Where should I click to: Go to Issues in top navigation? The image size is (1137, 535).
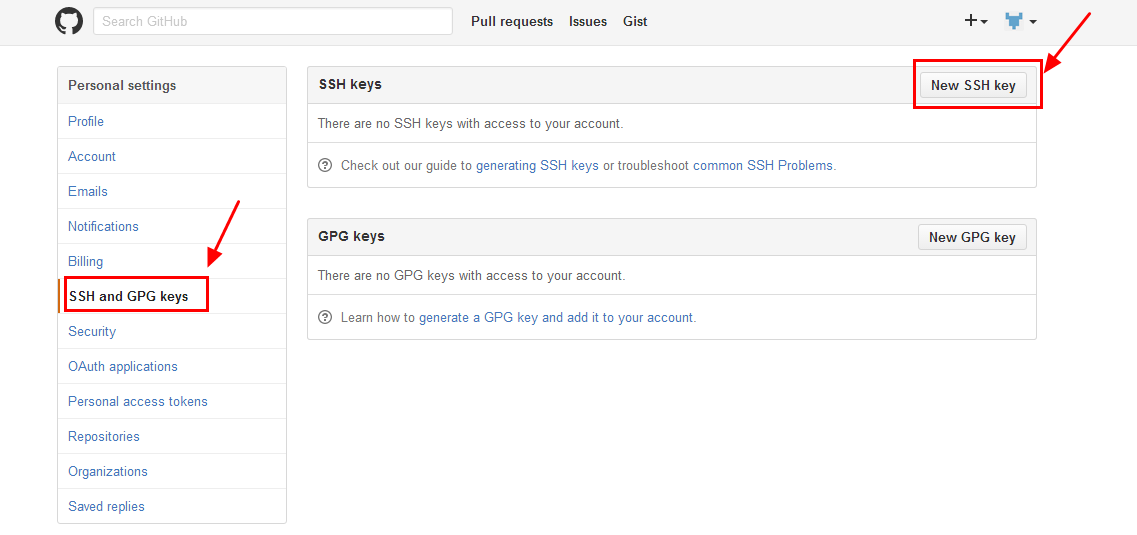pyautogui.click(x=588, y=21)
